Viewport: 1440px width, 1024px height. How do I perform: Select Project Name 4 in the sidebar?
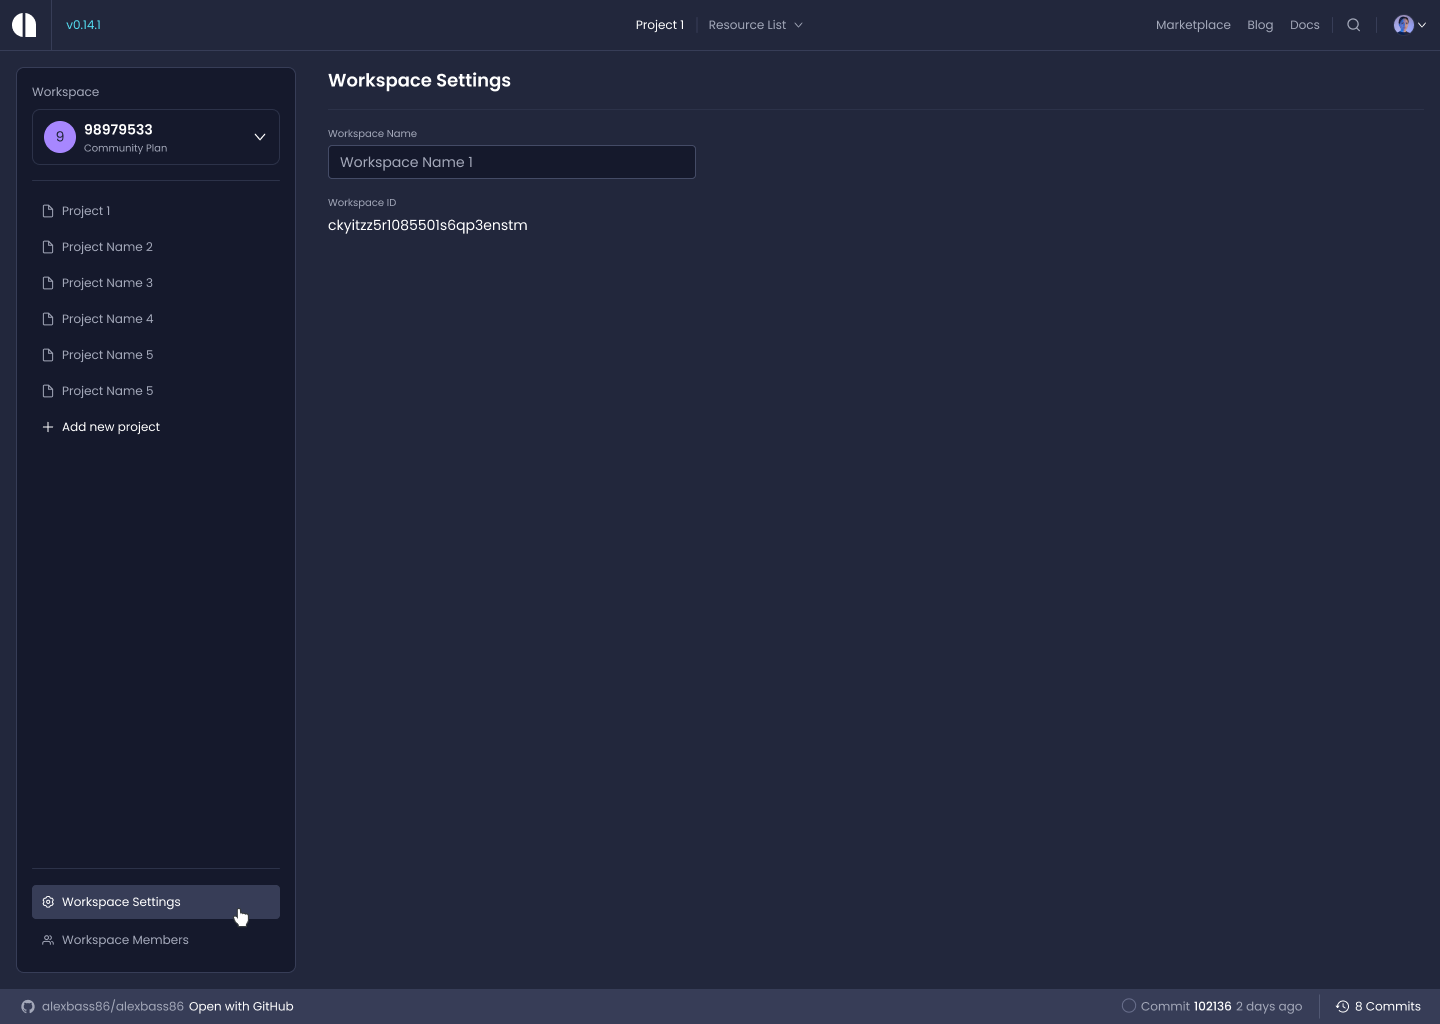point(107,319)
